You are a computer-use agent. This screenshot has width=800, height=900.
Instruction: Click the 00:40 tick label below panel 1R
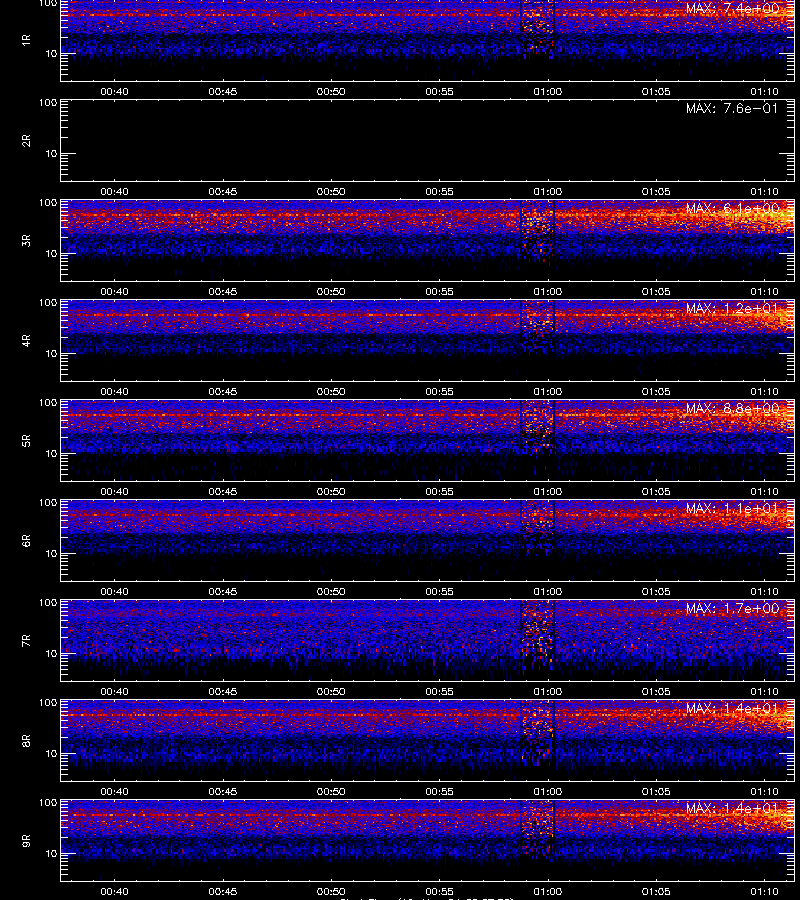click(114, 92)
